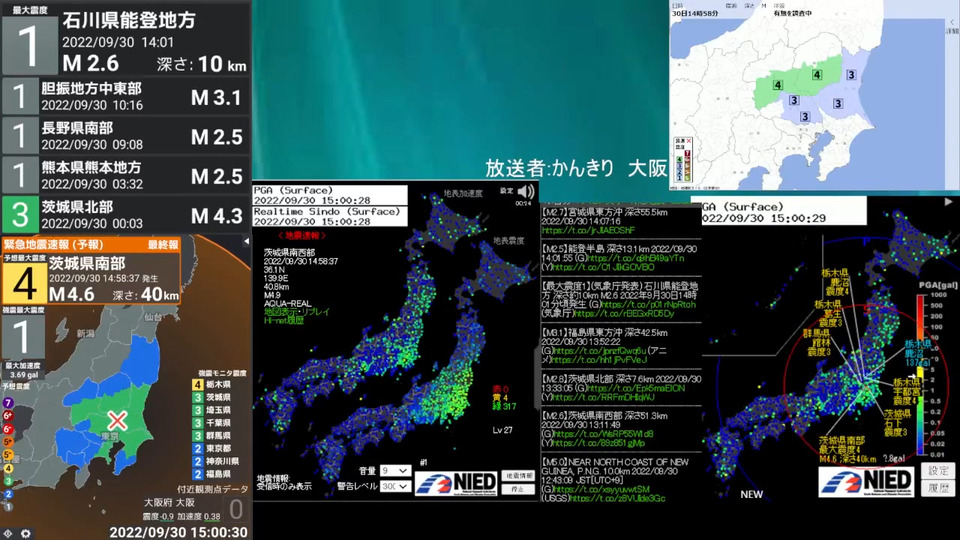Click the 履歴 history button
Screen dimensions: 960x540
pyautogui.click(x=938, y=488)
